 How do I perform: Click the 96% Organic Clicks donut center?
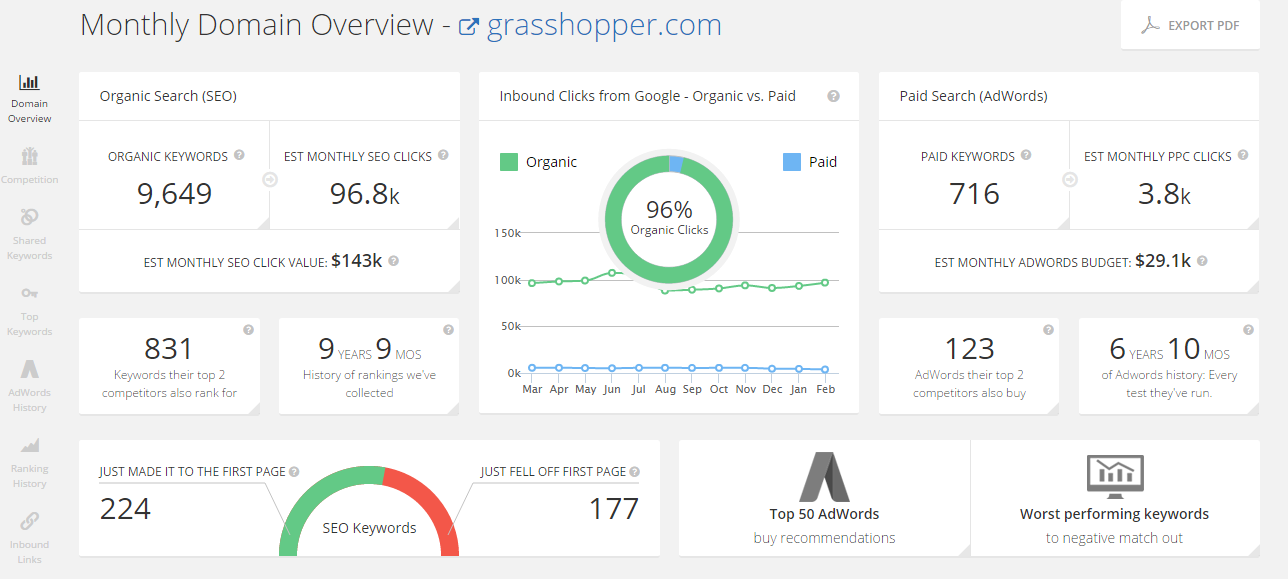click(669, 219)
